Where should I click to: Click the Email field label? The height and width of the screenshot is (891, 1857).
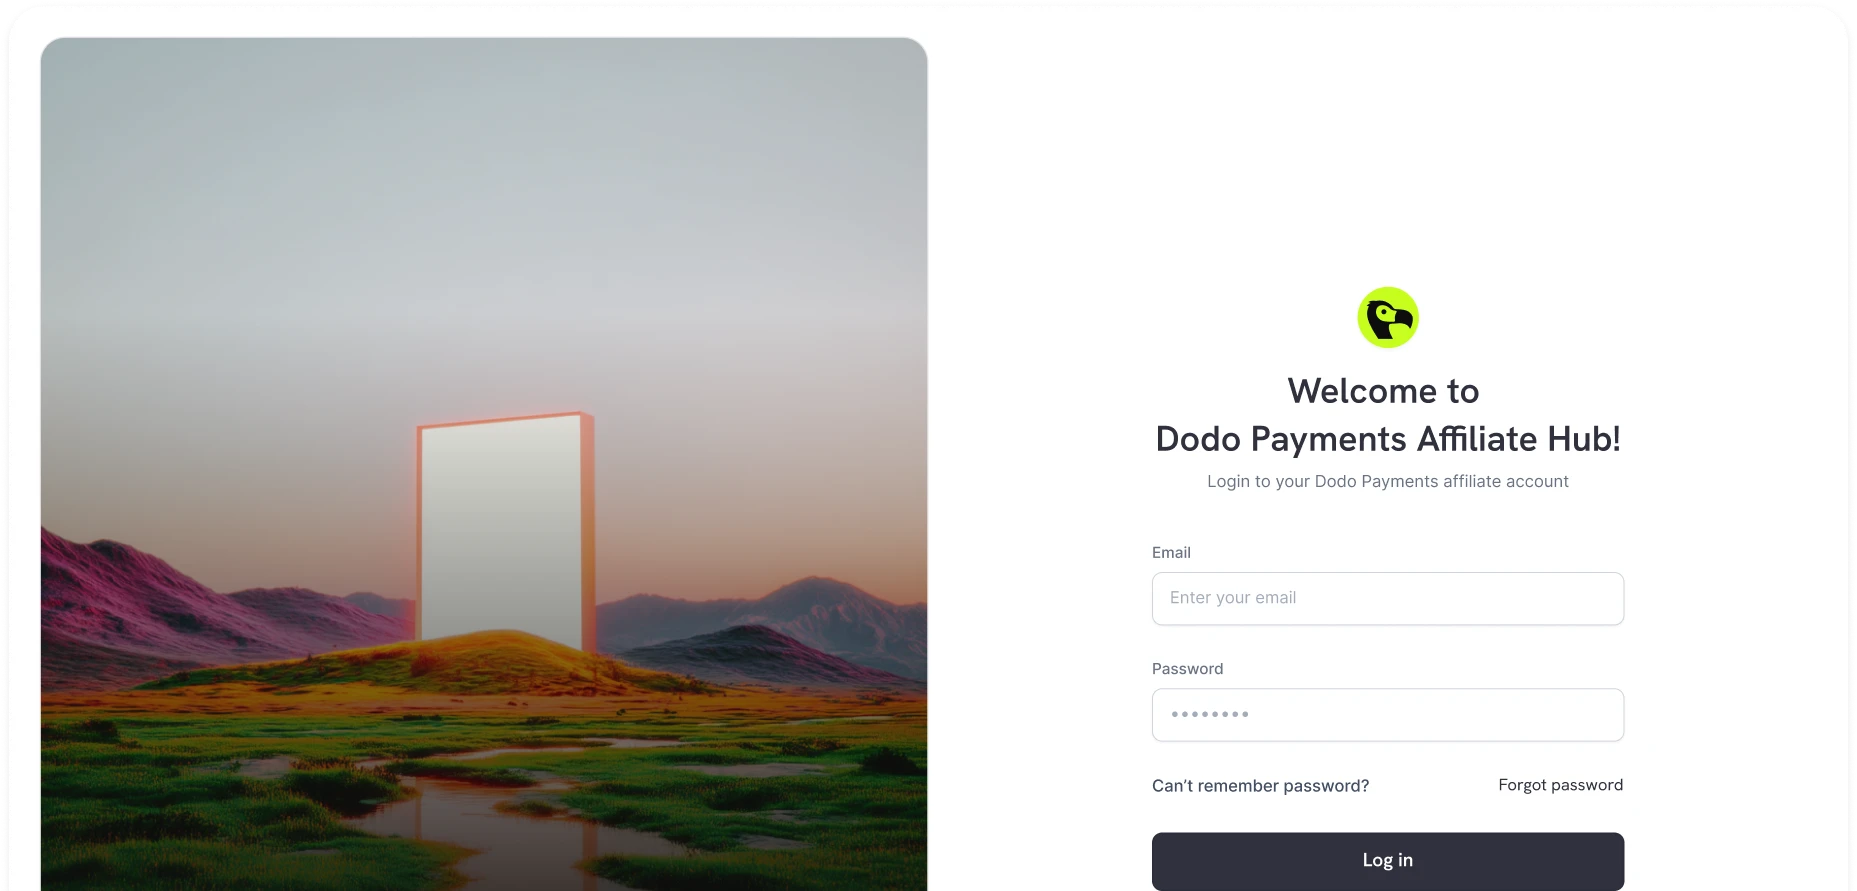1171,552
